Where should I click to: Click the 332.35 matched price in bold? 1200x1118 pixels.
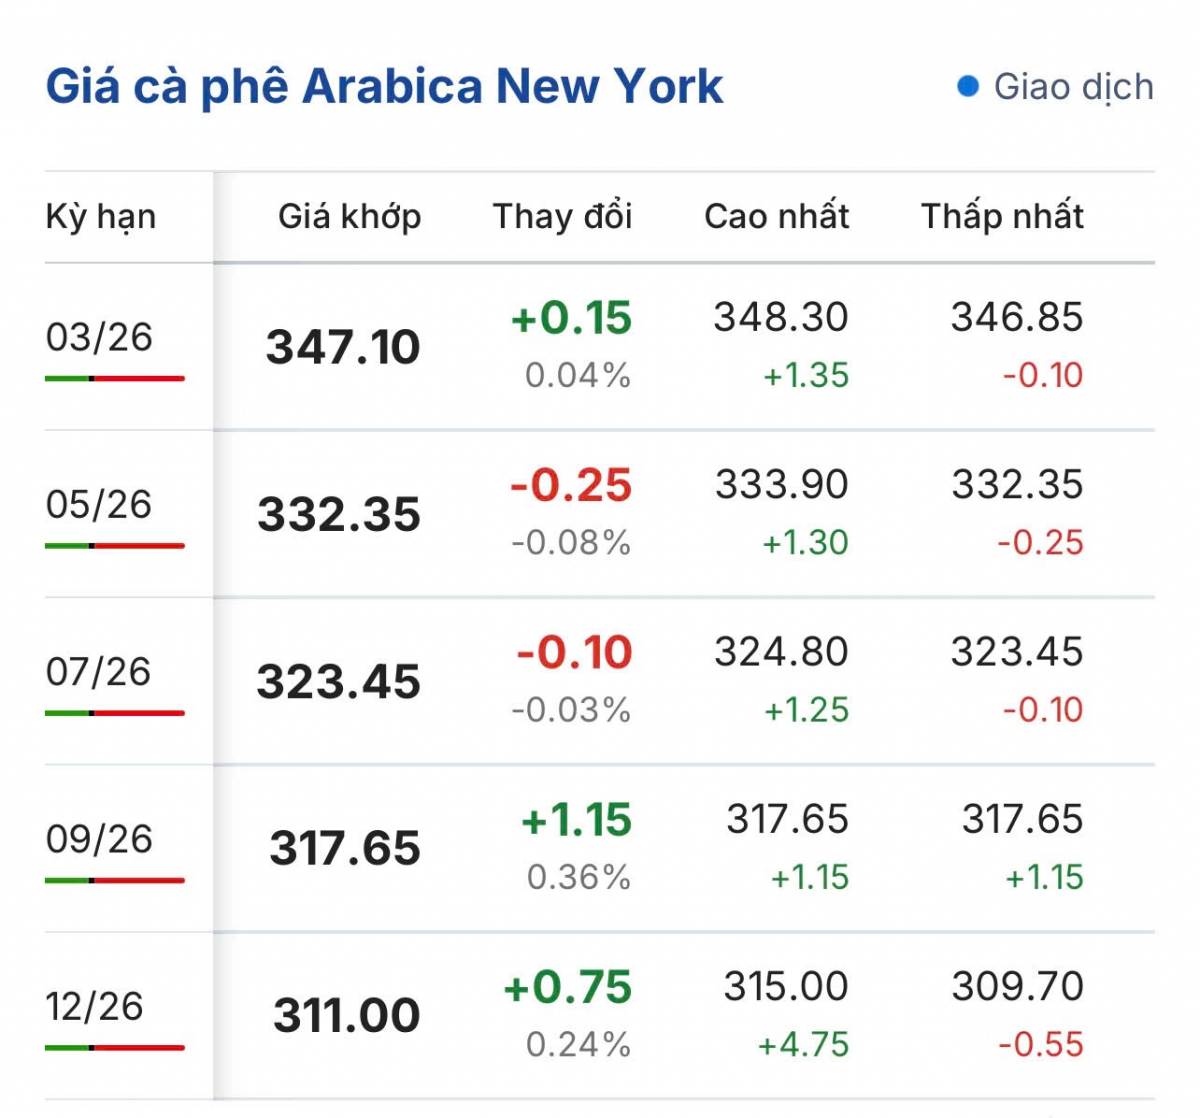[339, 515]
